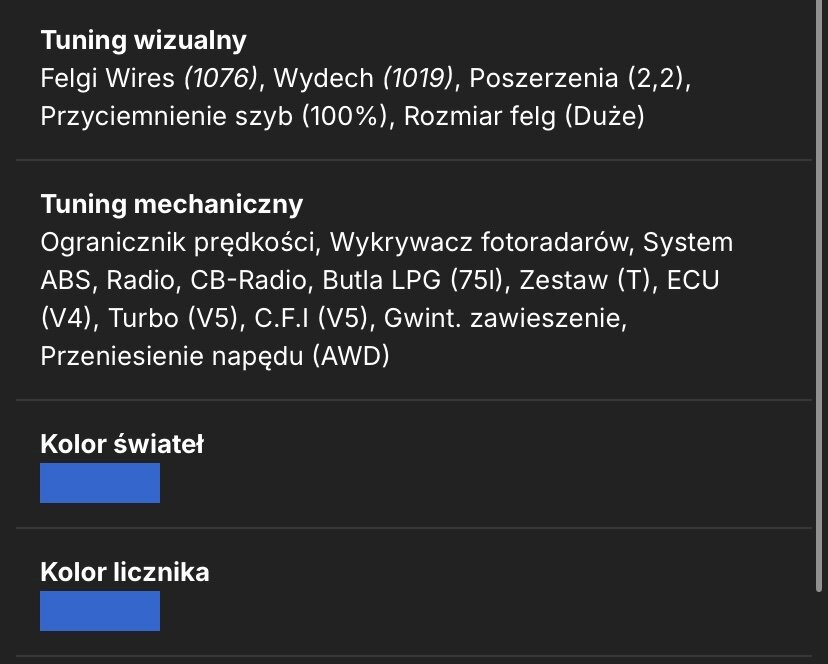Image resolution: width=828 pixels, height=664 pixels.
Task: Click the Kolor licznika label
Action: click(x=125, y=572)
